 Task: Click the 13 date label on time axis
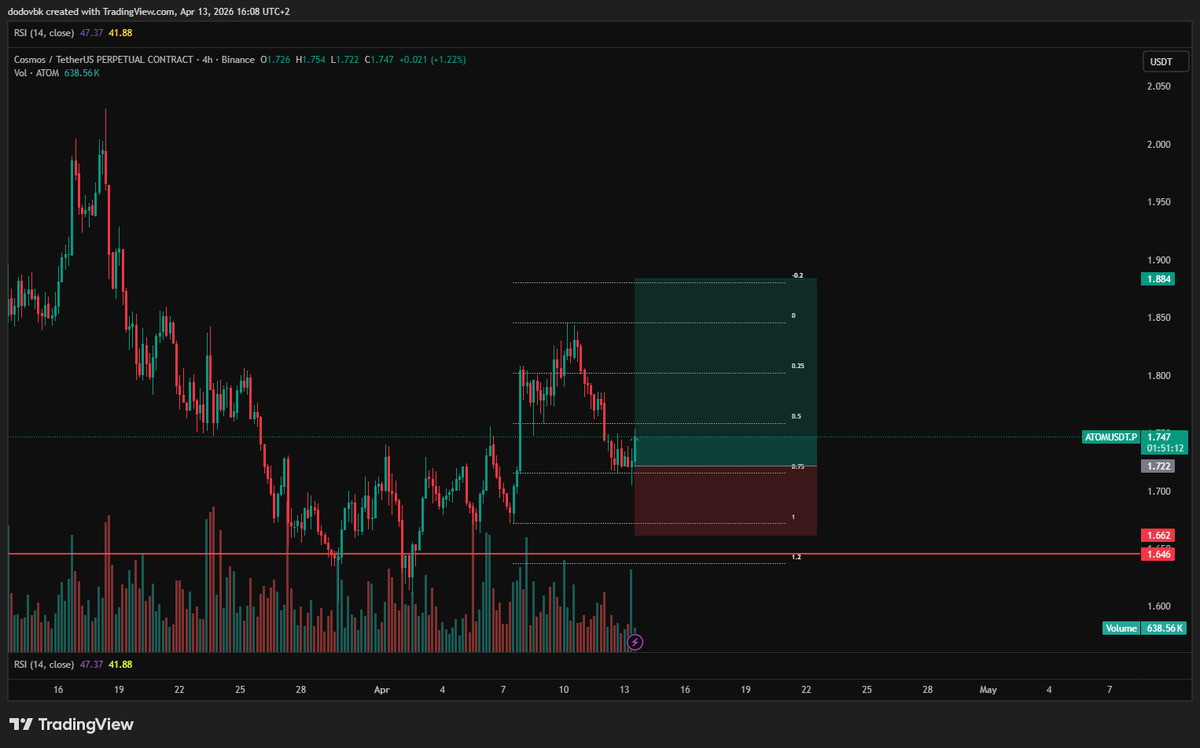pyautogui.click(x=625, y=690)
